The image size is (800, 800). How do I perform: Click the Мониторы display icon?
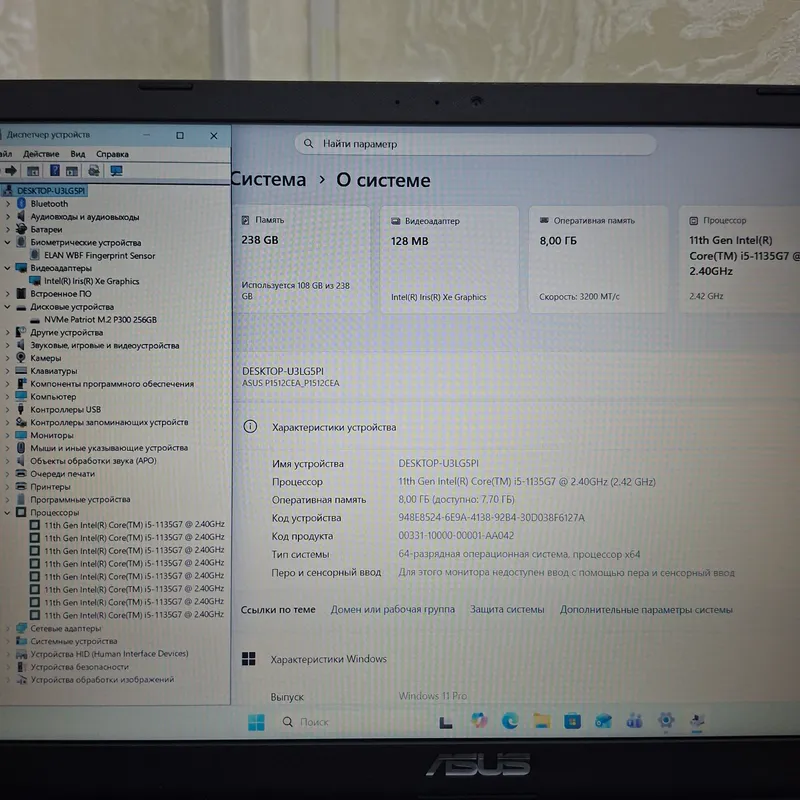point(21,435)
